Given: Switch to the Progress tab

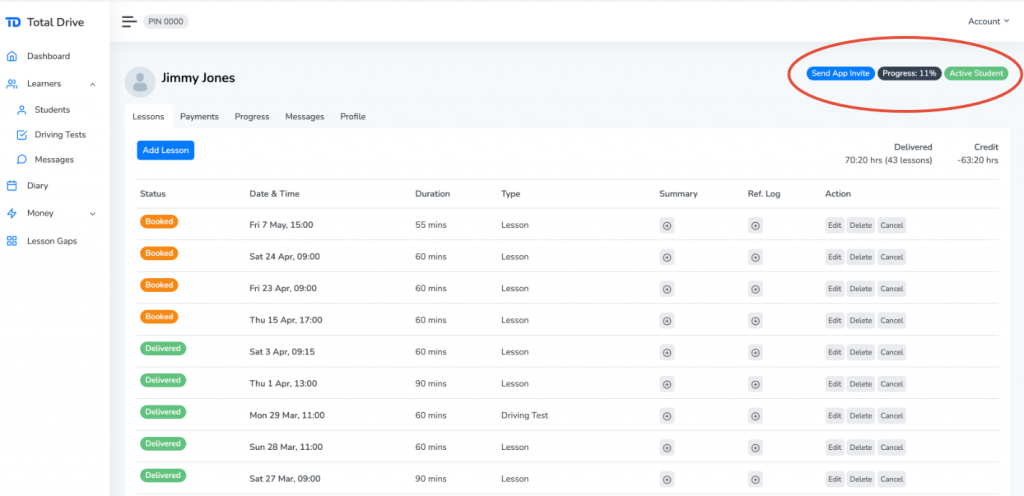Looking at the screenshot, I should pyautogui.click(x=252, y=117).
